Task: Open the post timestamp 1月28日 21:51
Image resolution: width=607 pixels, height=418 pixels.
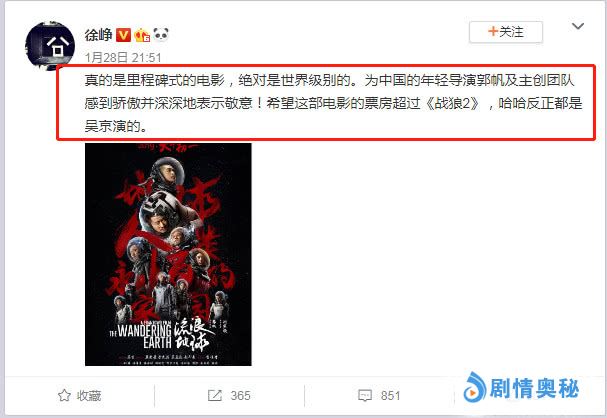Action: coord(123,58)
